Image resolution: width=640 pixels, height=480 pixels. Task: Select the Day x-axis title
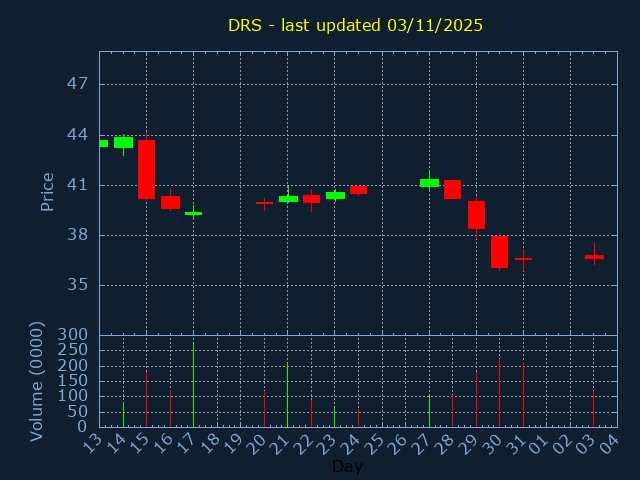[347, 466]
